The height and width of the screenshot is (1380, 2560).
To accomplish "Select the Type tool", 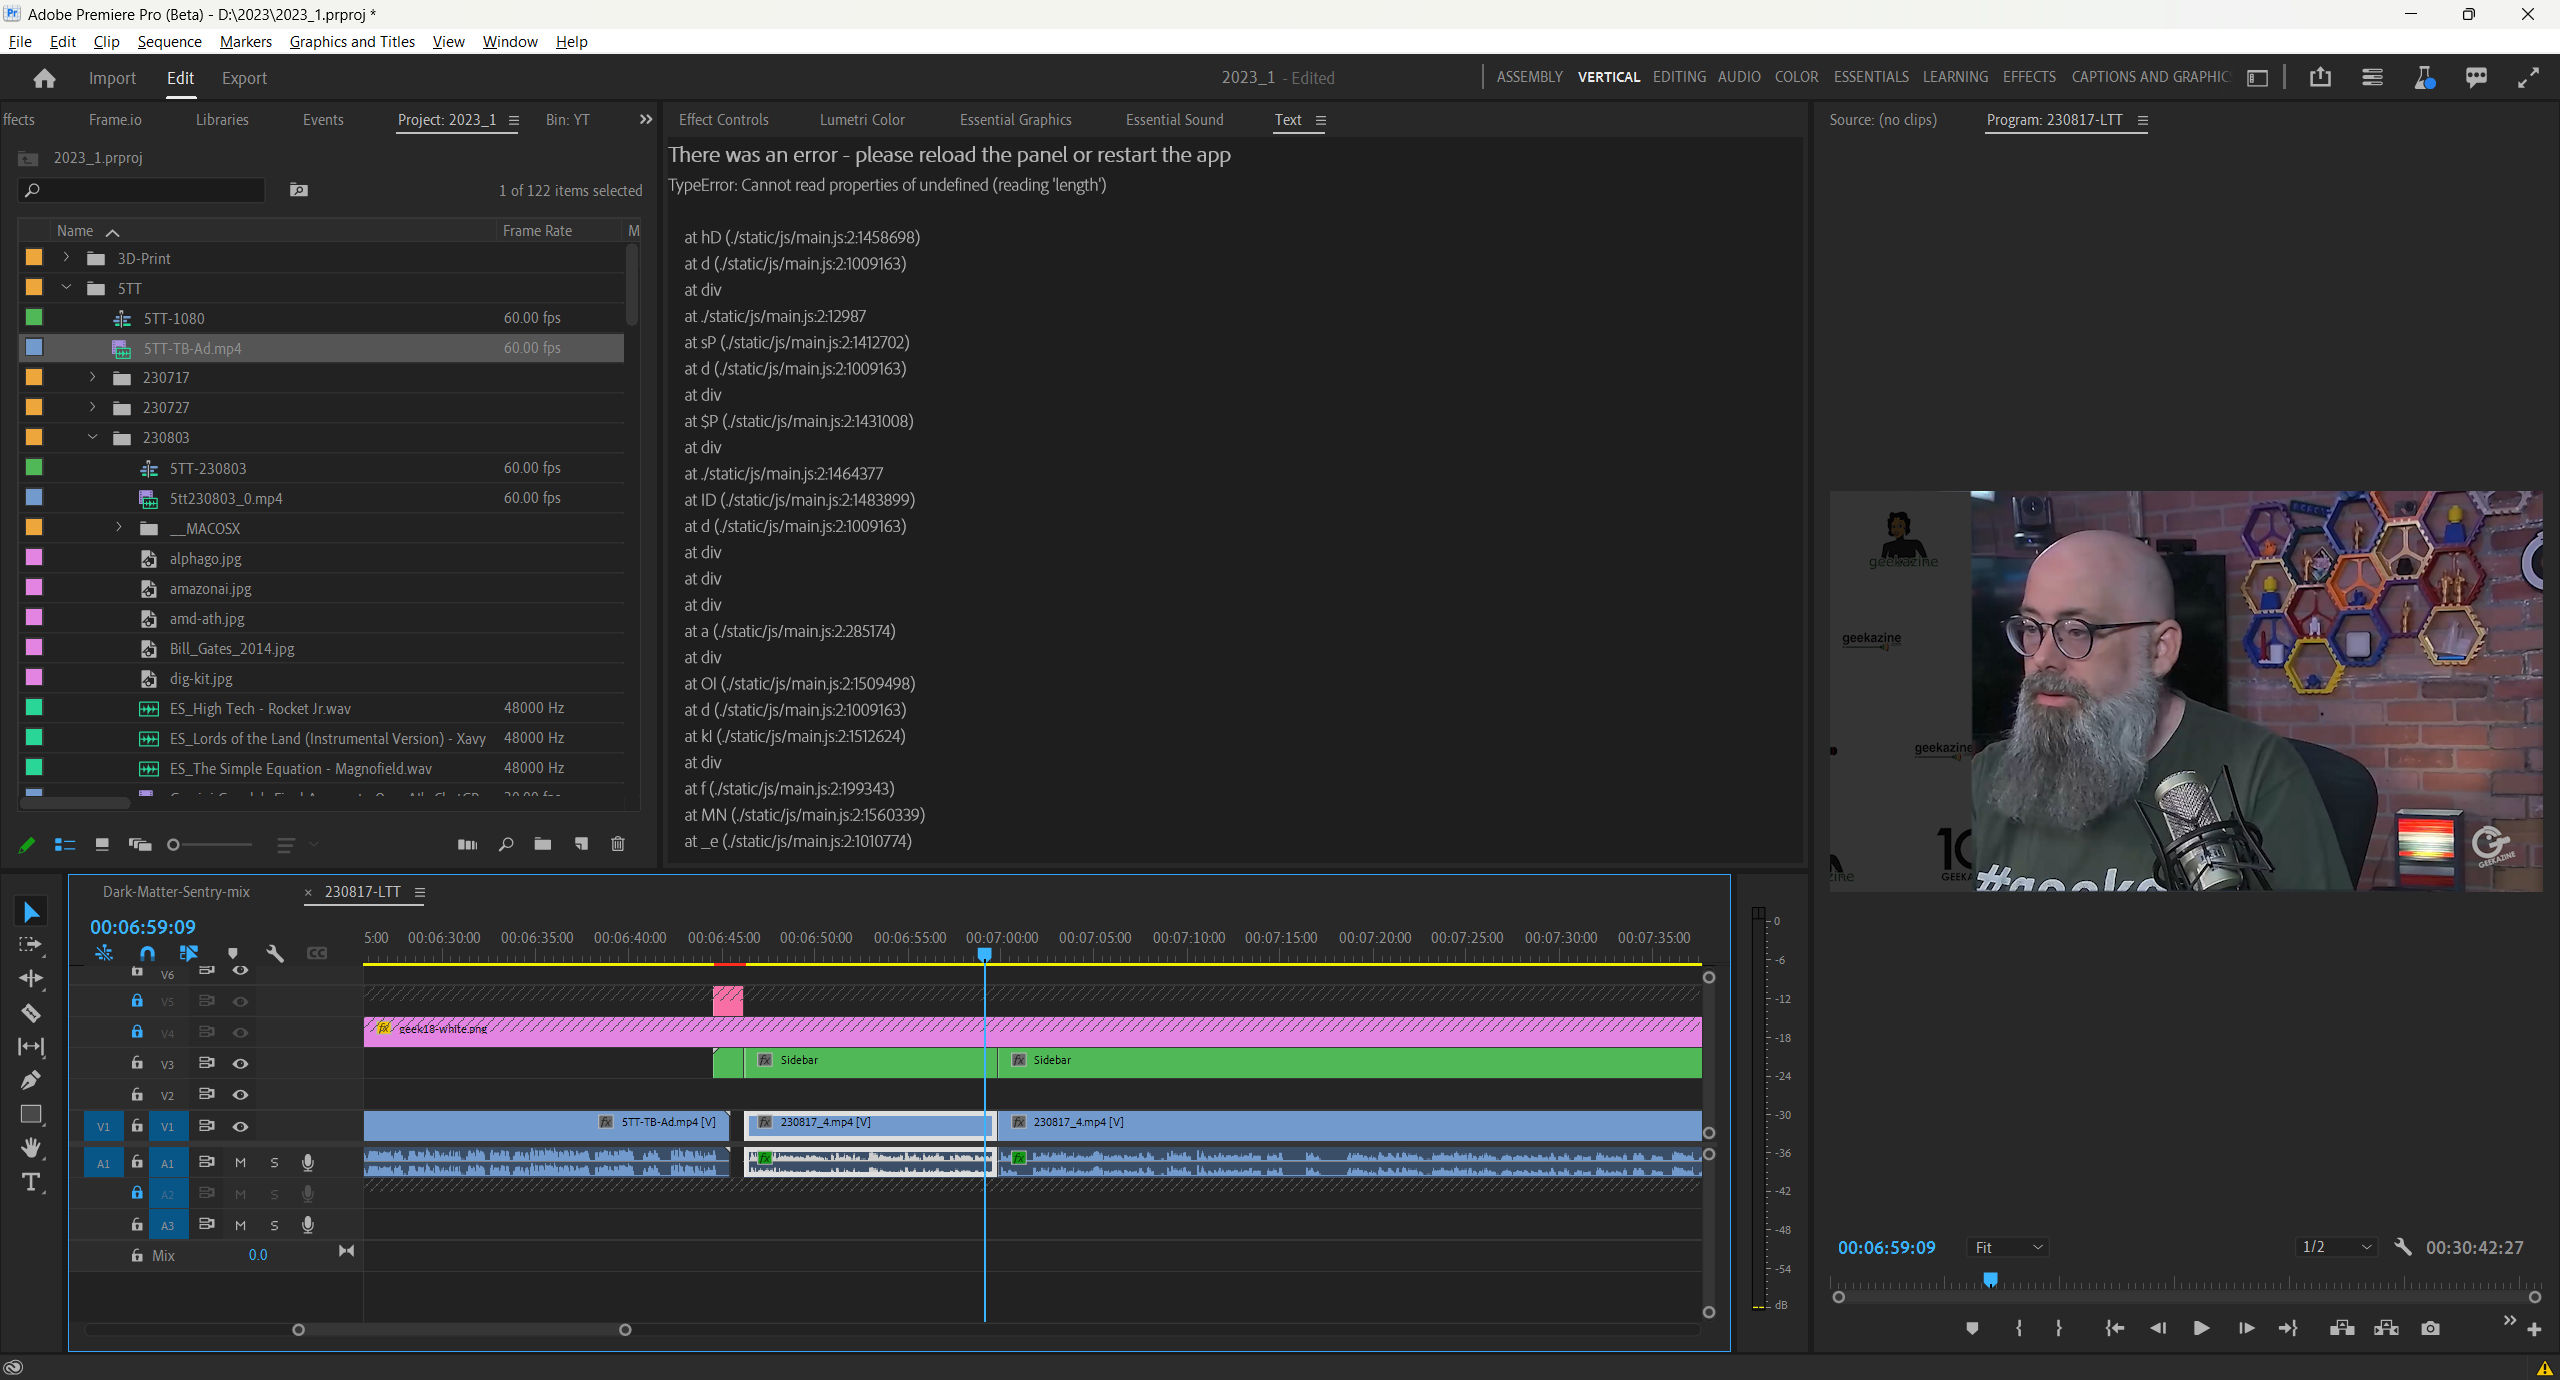I will click(31, 1182).
